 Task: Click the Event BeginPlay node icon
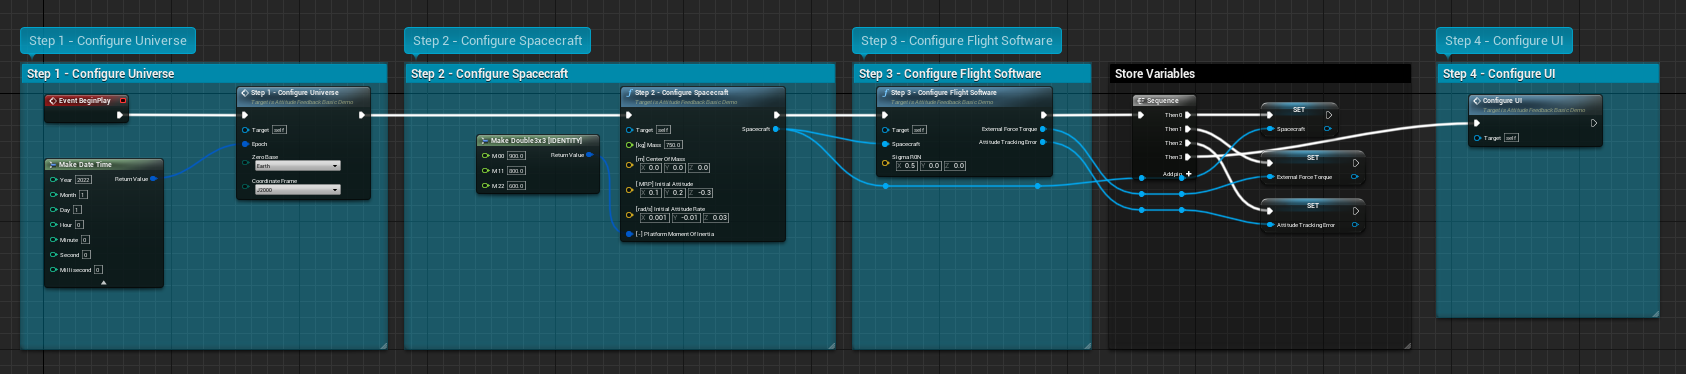[53, 100]
